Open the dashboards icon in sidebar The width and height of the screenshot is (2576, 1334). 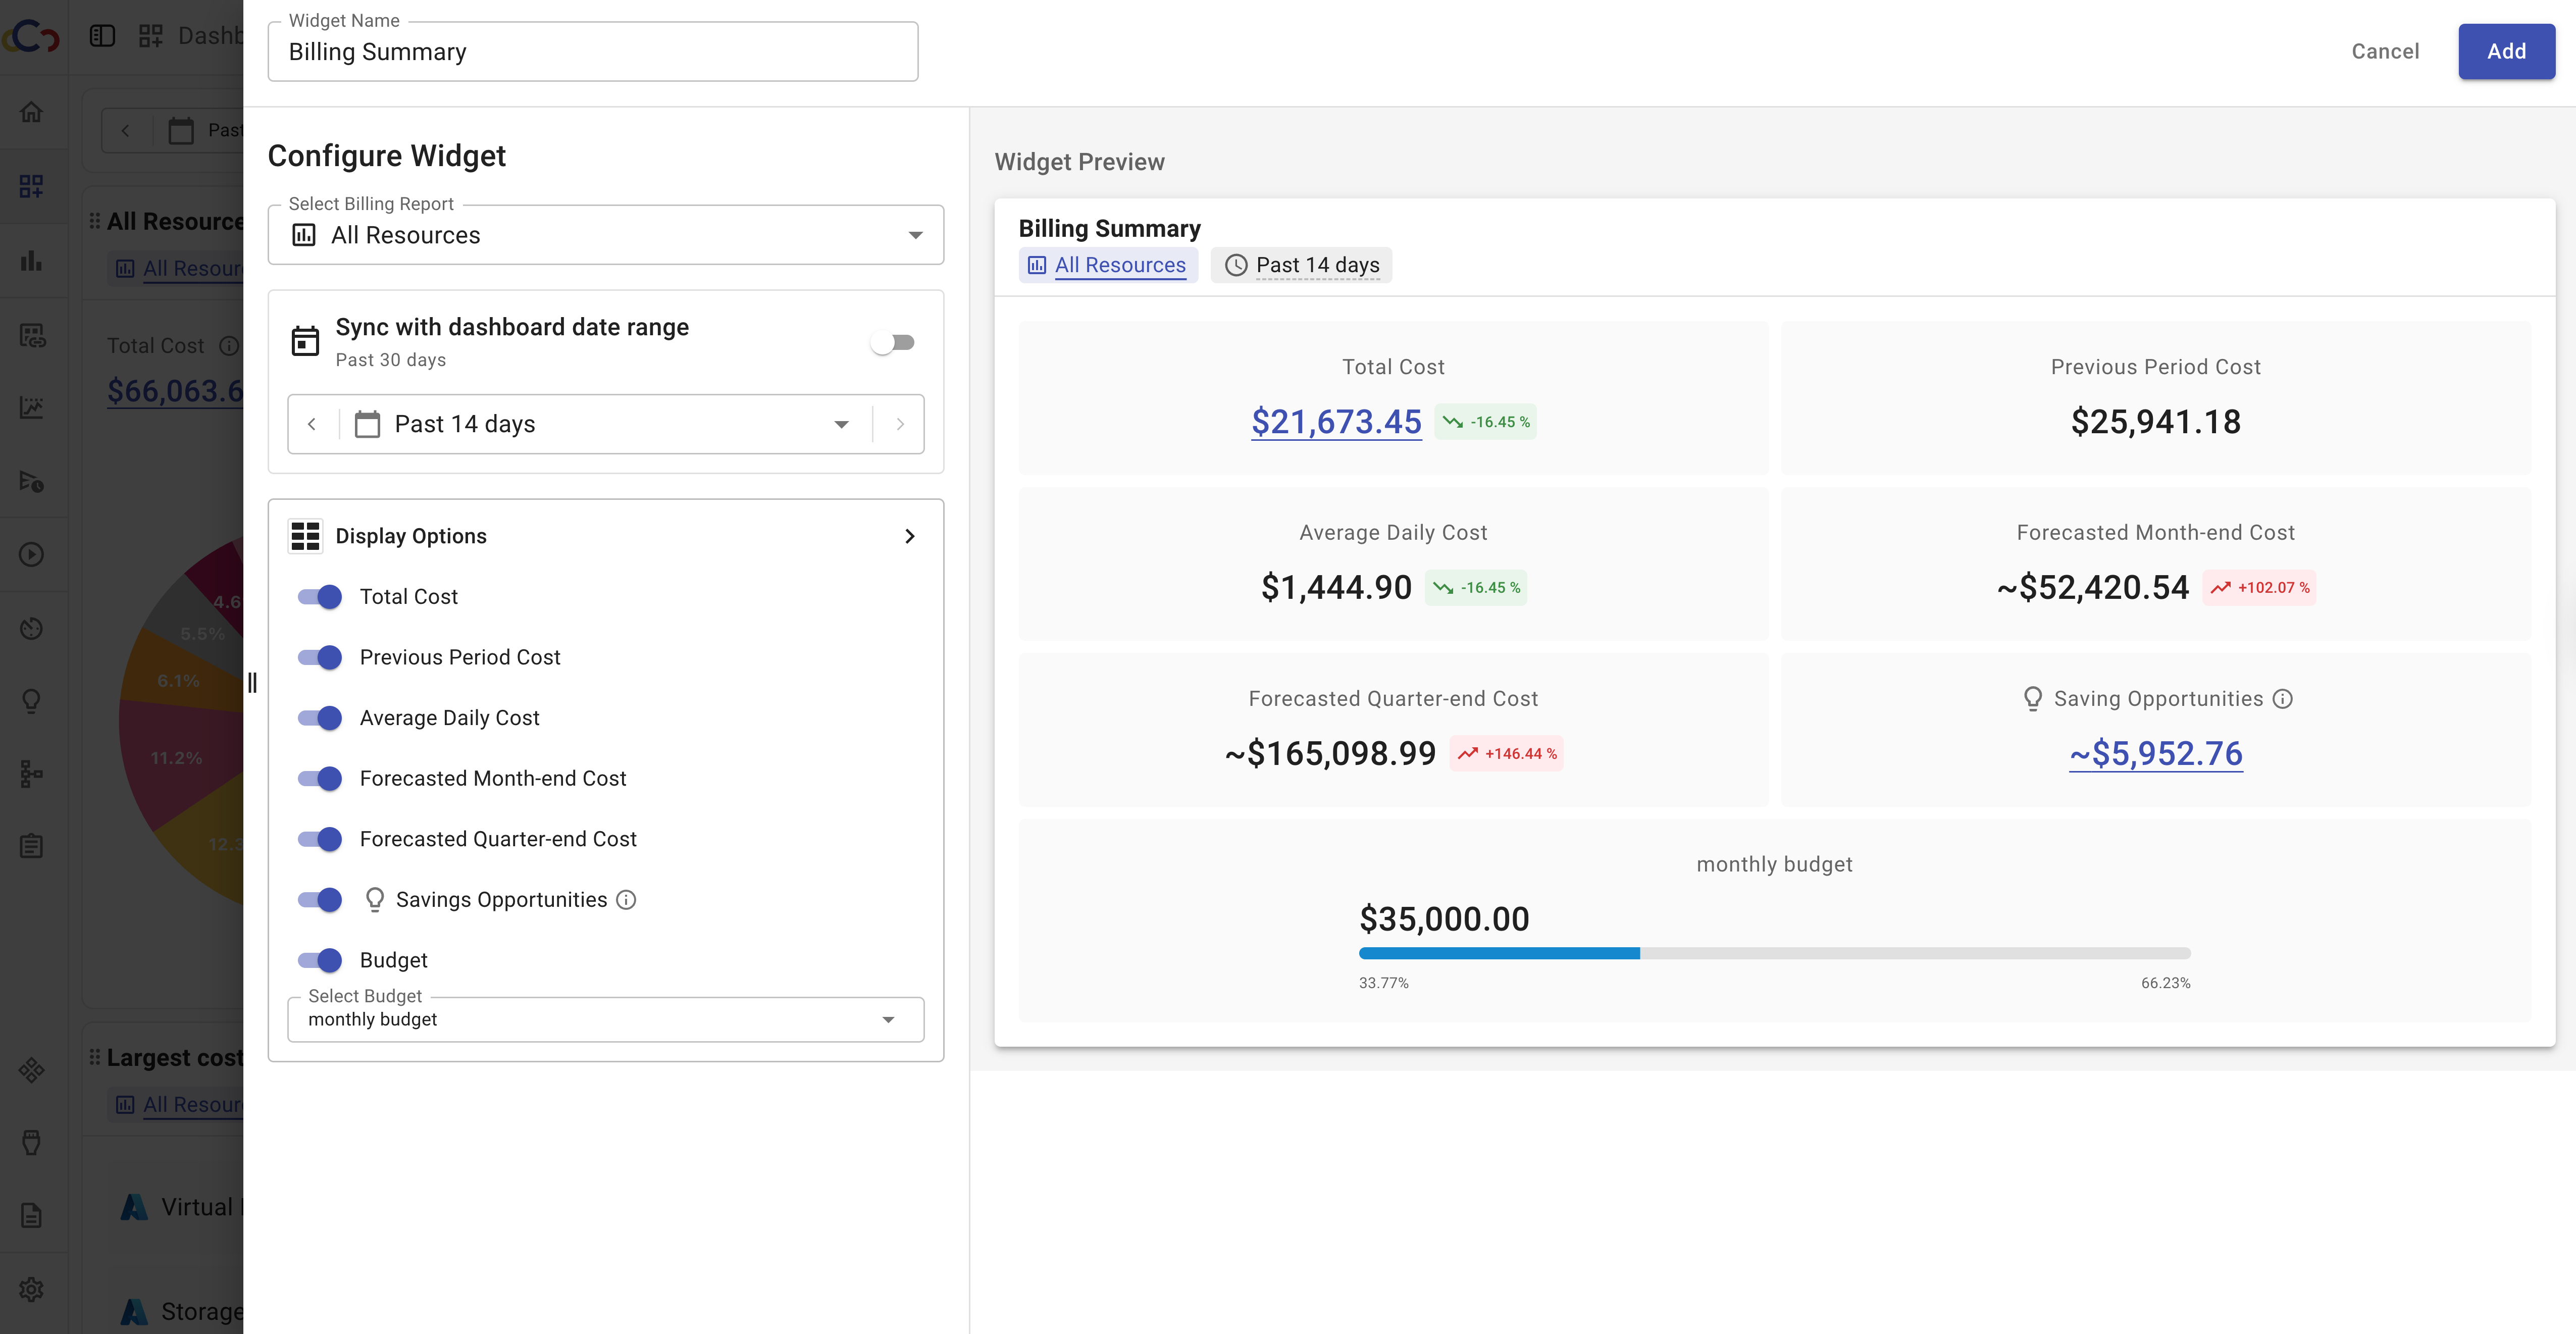tap(31, 186)
